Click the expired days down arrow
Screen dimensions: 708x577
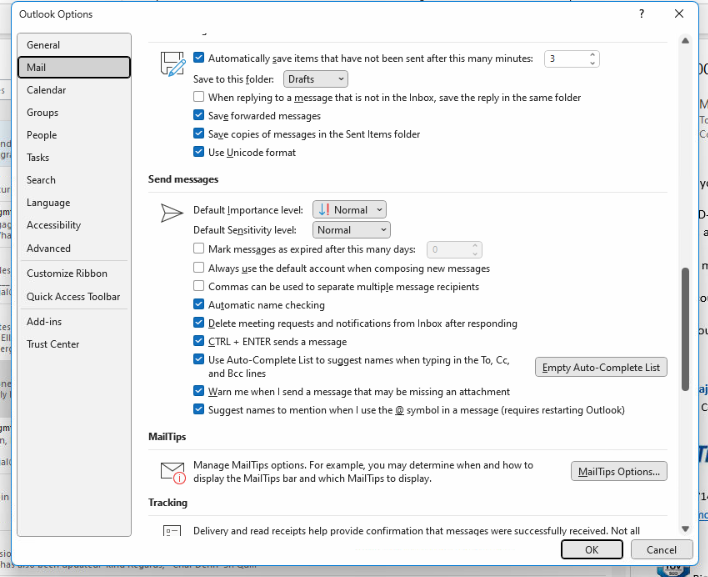[475, 253]
